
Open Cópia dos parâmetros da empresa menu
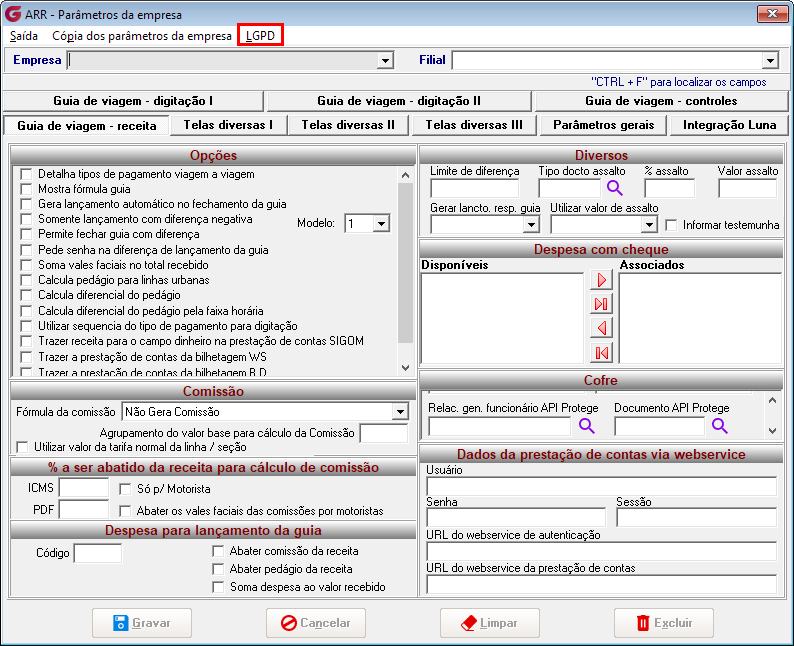pos(142,36)
